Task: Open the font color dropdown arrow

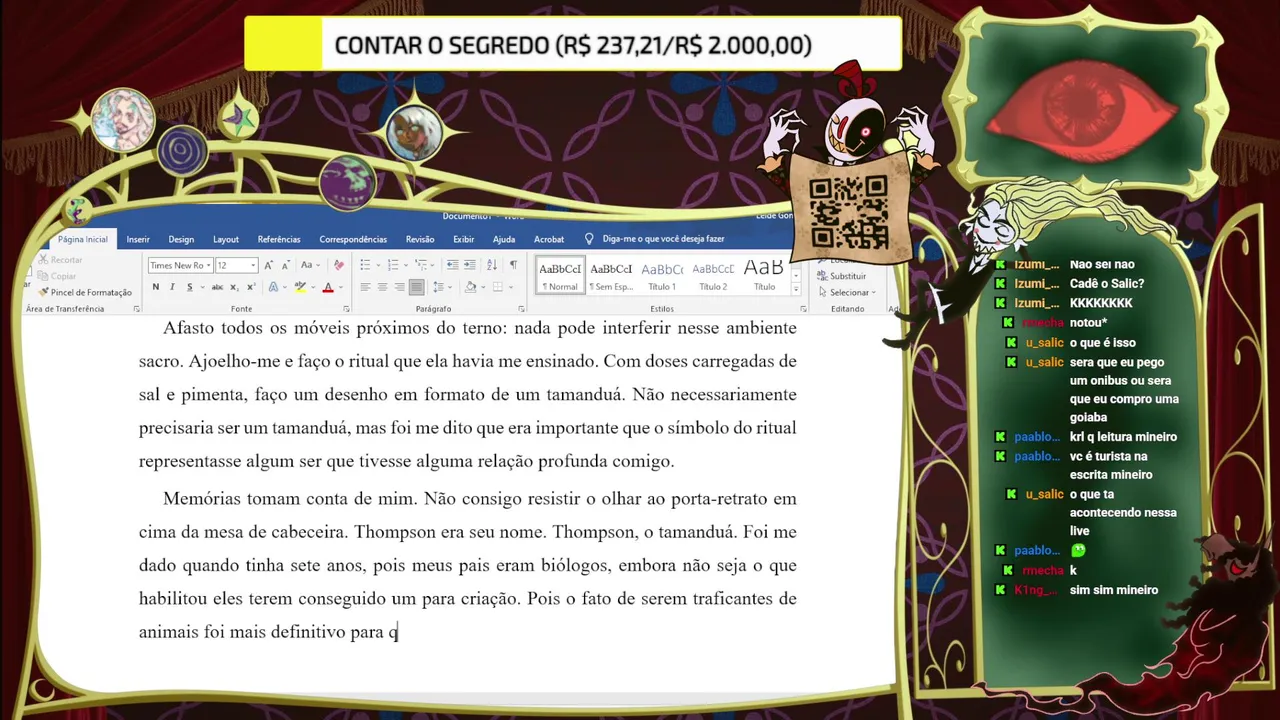Action: tap(340, 287)
